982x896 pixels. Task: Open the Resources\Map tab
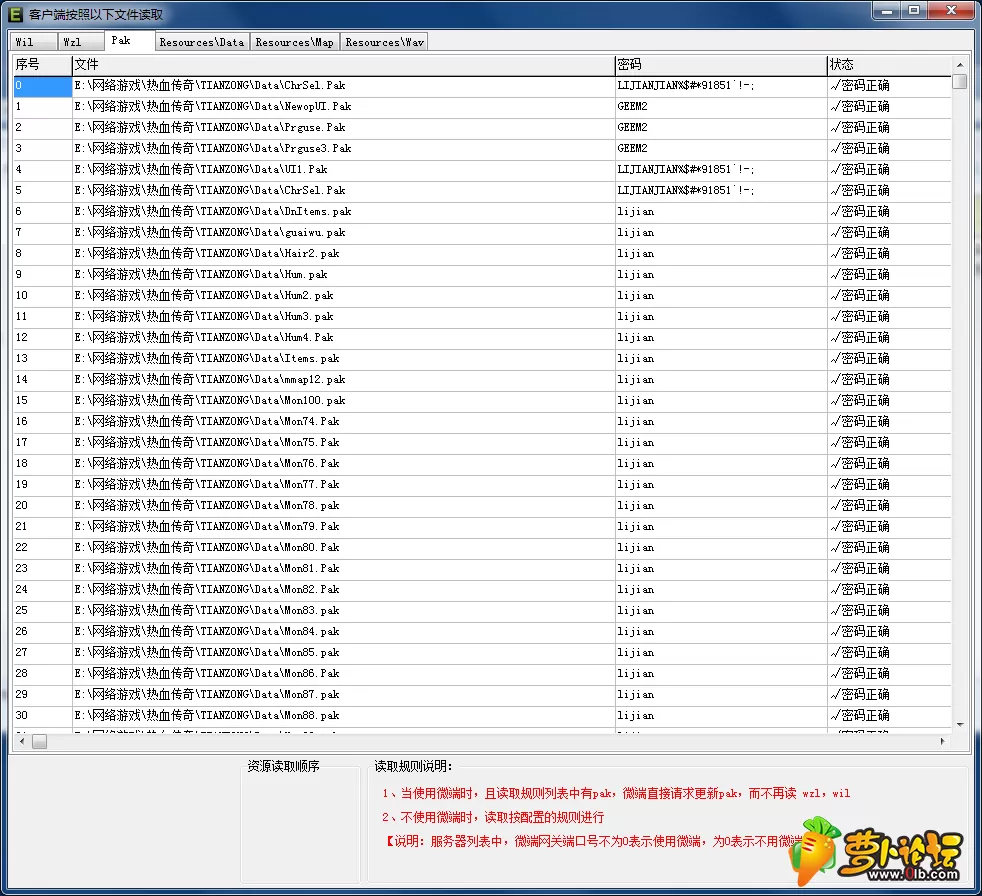click(x=294, y=42)
